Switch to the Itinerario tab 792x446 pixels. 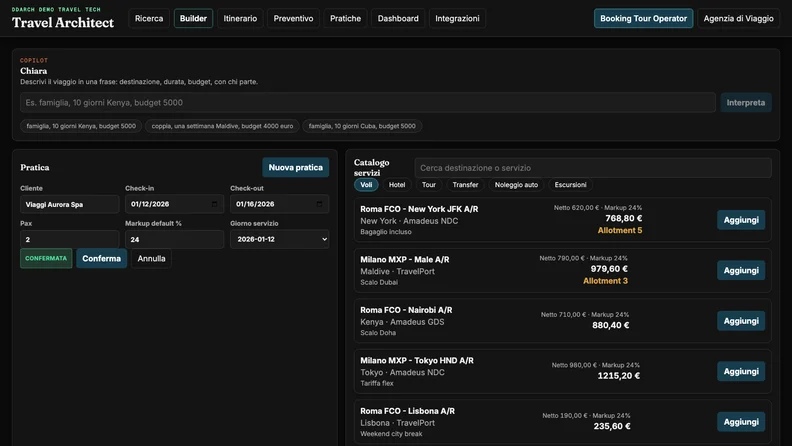click(240, 19)
